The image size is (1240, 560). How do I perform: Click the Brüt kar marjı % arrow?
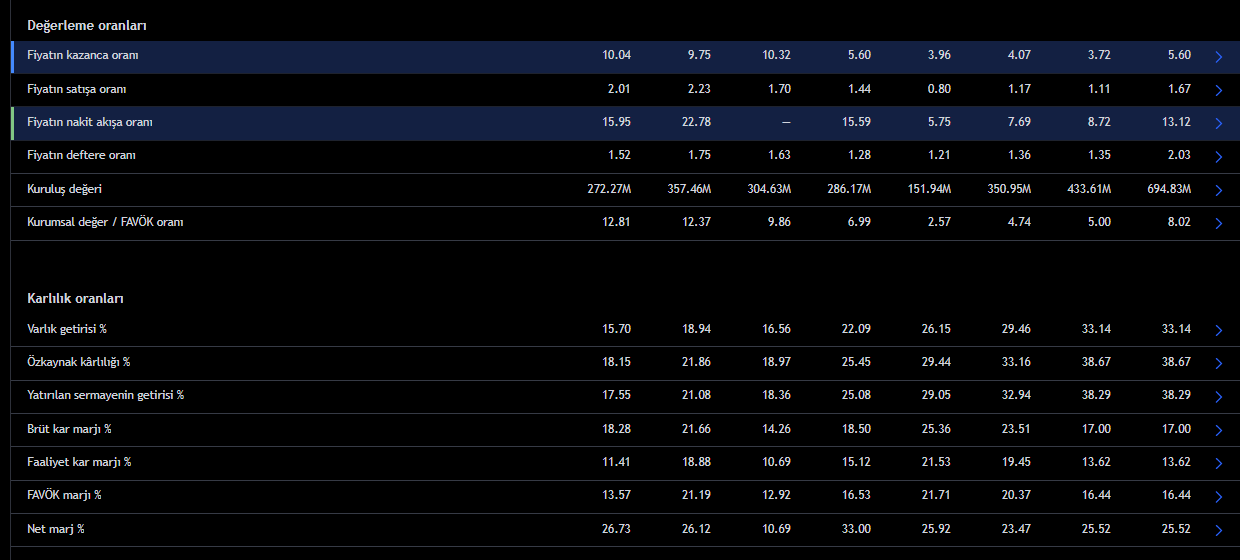(1218, 430)
